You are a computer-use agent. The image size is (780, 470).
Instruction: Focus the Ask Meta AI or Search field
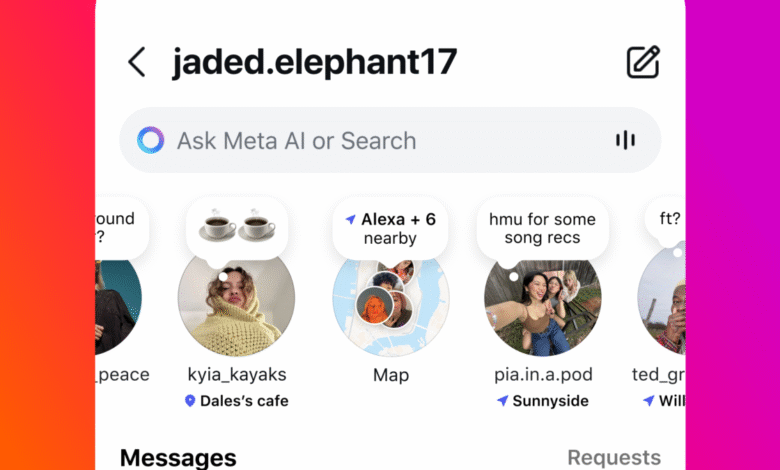[390, 140]
